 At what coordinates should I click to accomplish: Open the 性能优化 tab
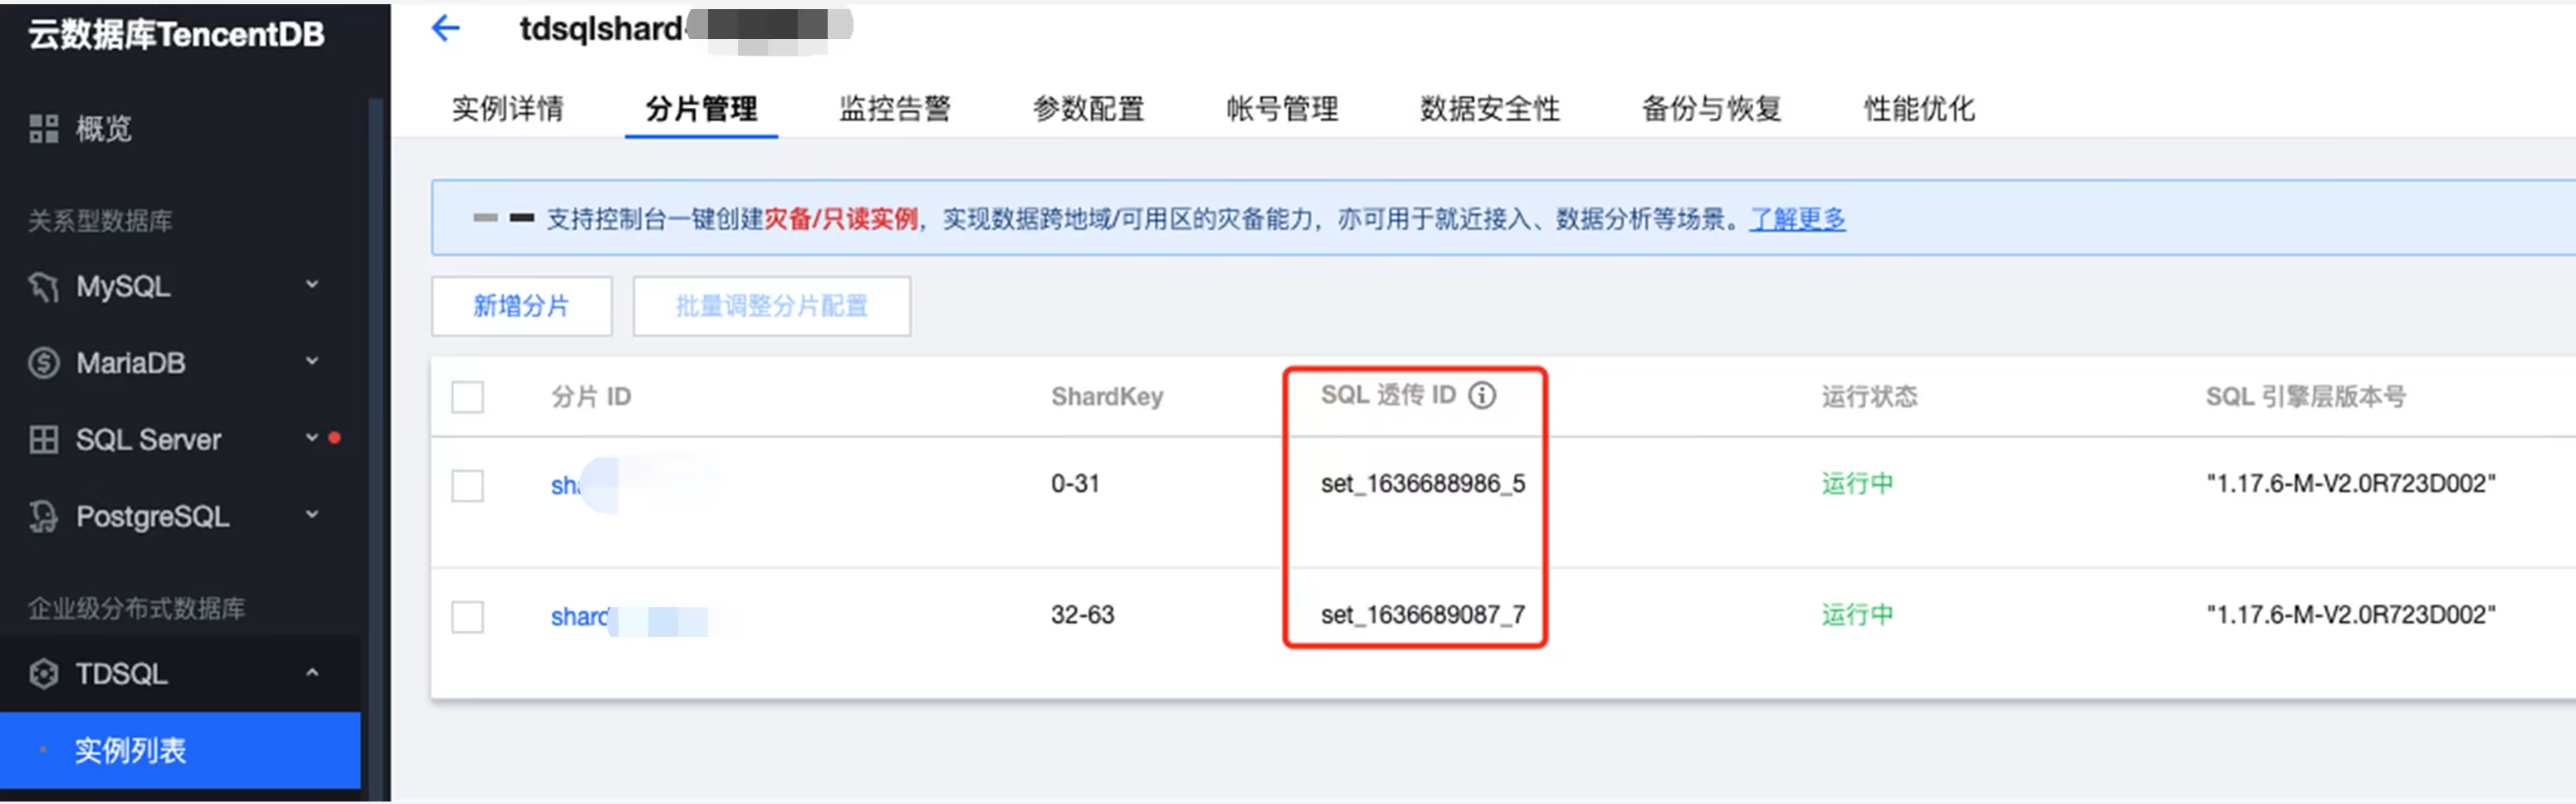coord(1920,108)
